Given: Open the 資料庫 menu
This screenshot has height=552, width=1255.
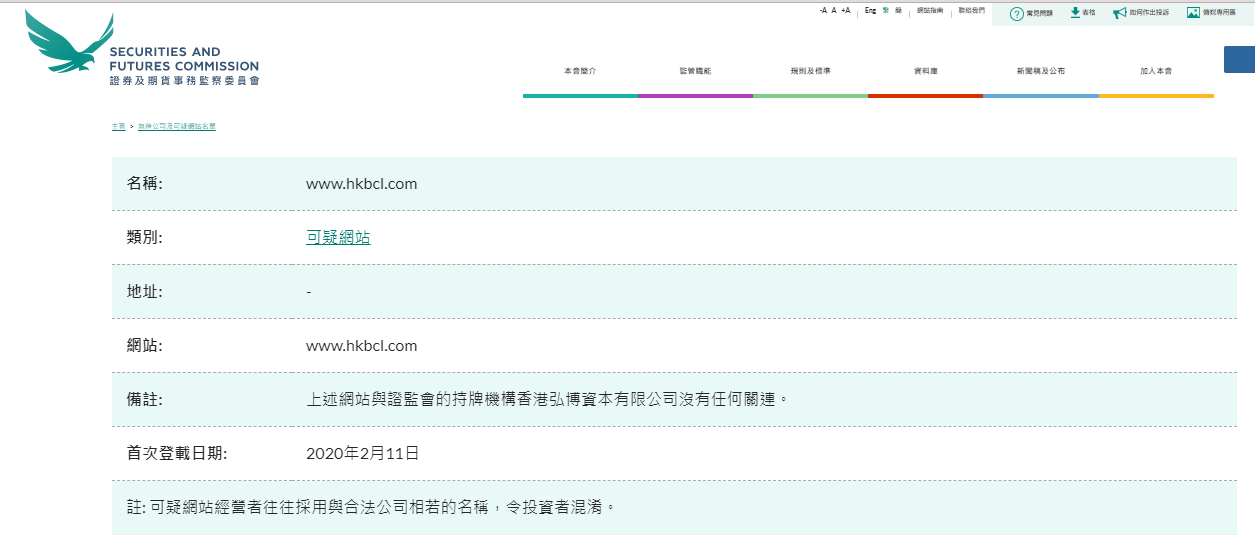Looking at the screenshot, I should click(925, 71).
